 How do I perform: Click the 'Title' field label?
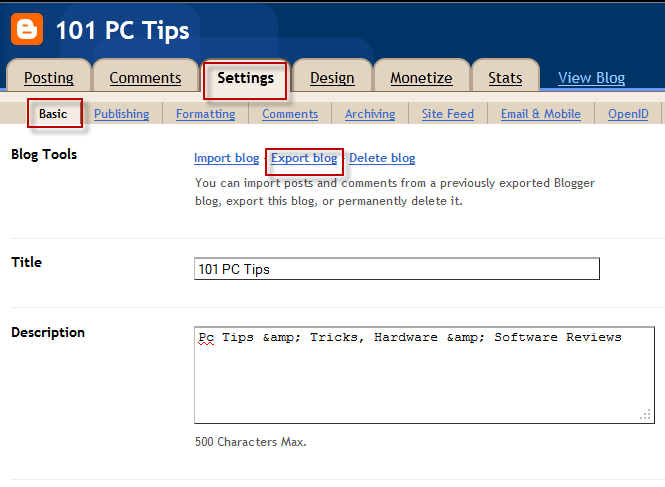coord(26,262)
